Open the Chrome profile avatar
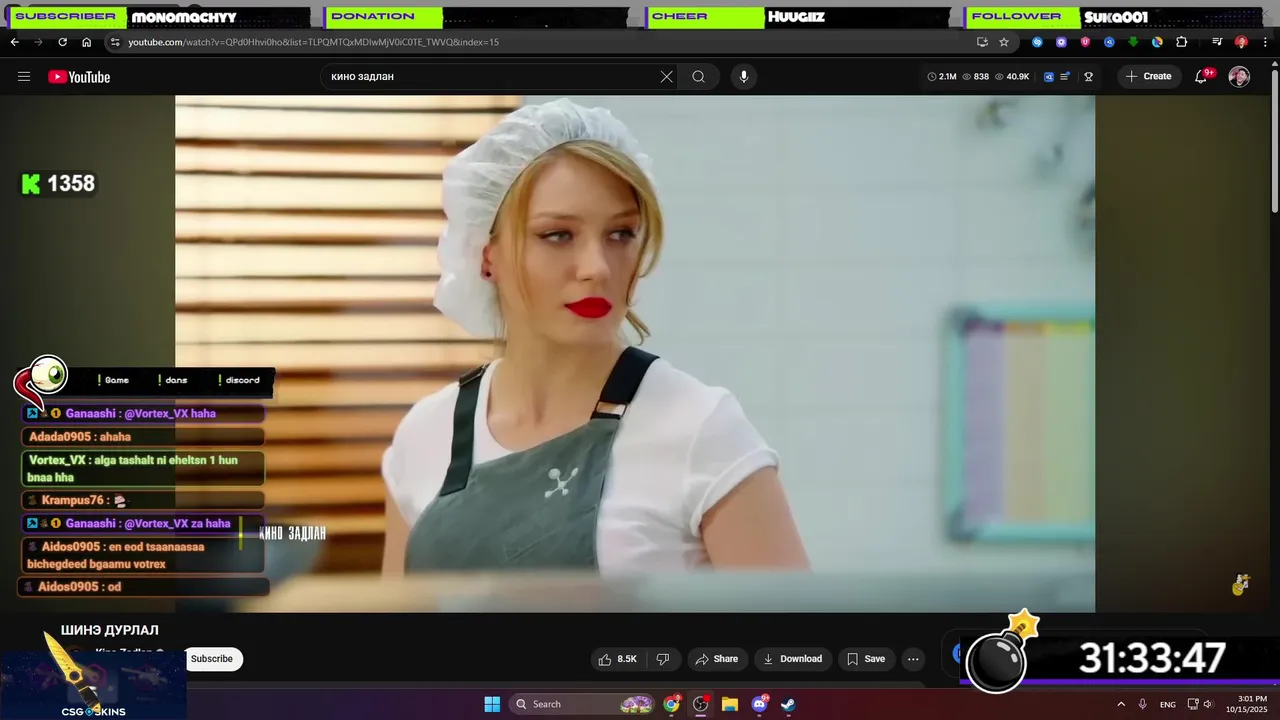Image resolution: width=1280 pixels, height=720 pixels. [1241, 42]
